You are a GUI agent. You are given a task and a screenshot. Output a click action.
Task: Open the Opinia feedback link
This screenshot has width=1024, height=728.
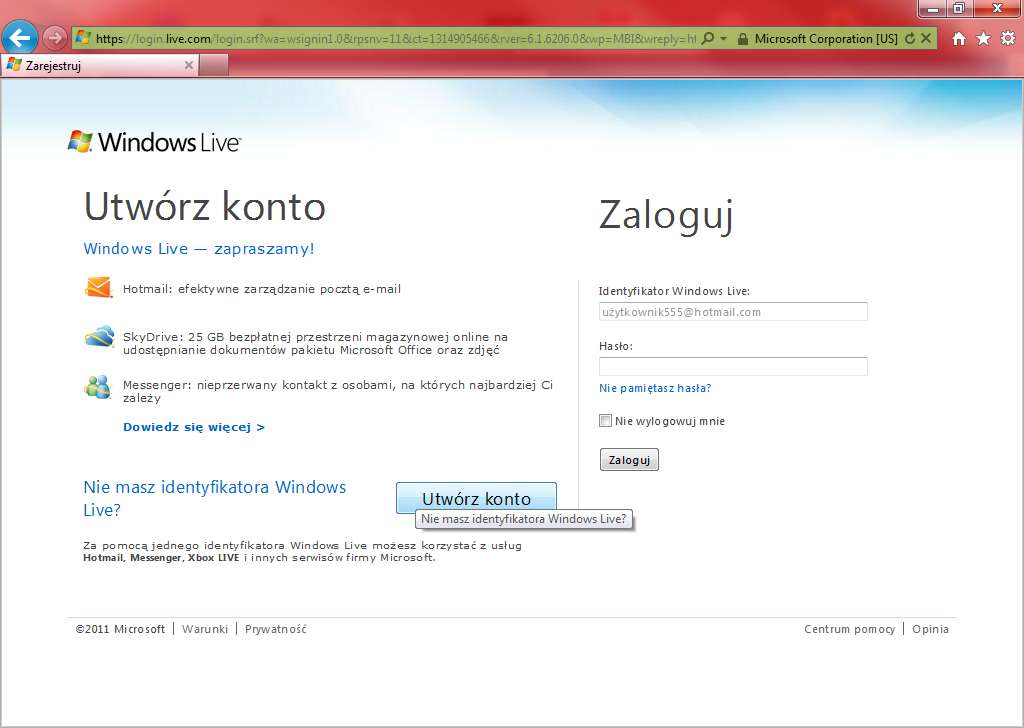(x=931, y=629)
